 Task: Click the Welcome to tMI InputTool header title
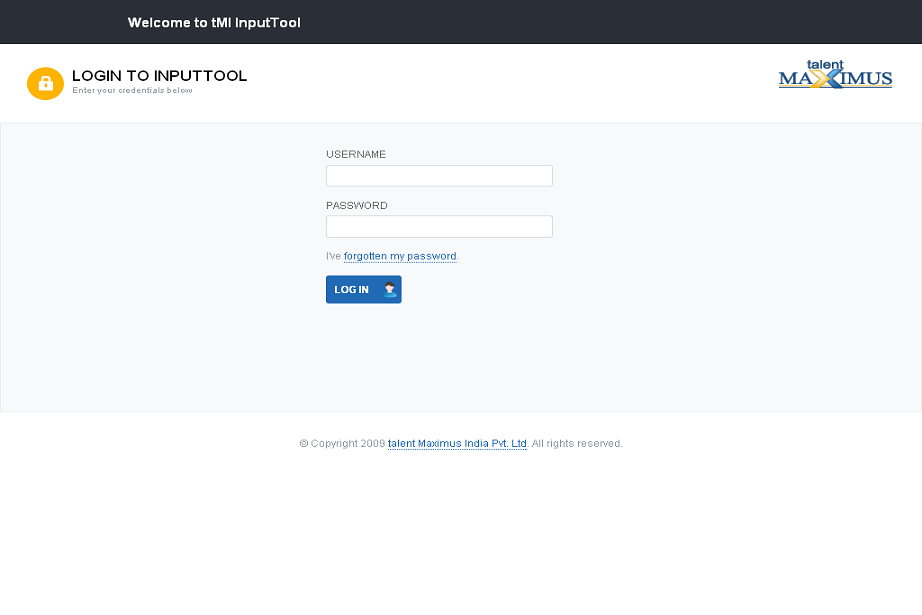pos(214,23)
